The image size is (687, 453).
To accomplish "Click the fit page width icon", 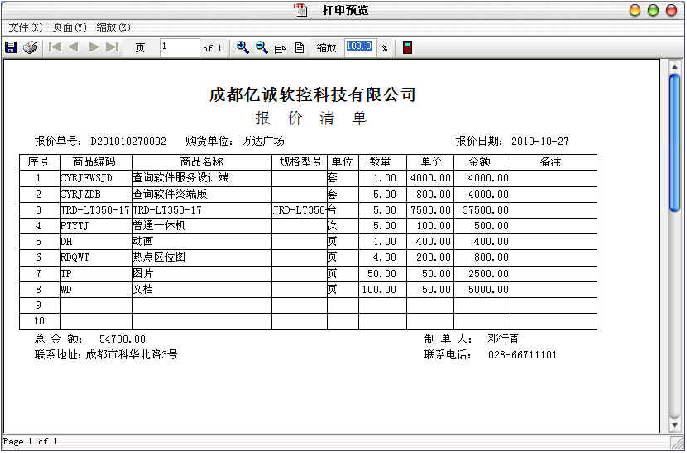I will pos(280,49).
